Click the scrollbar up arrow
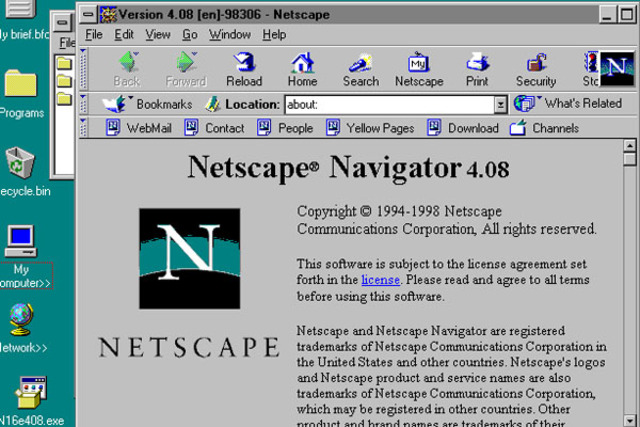Screen dimensions: 640x427 (x=630, y=145)
